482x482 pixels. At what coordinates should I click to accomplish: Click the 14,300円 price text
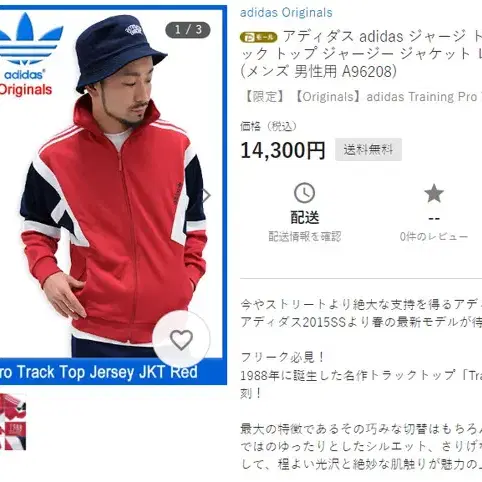(283, 150)
